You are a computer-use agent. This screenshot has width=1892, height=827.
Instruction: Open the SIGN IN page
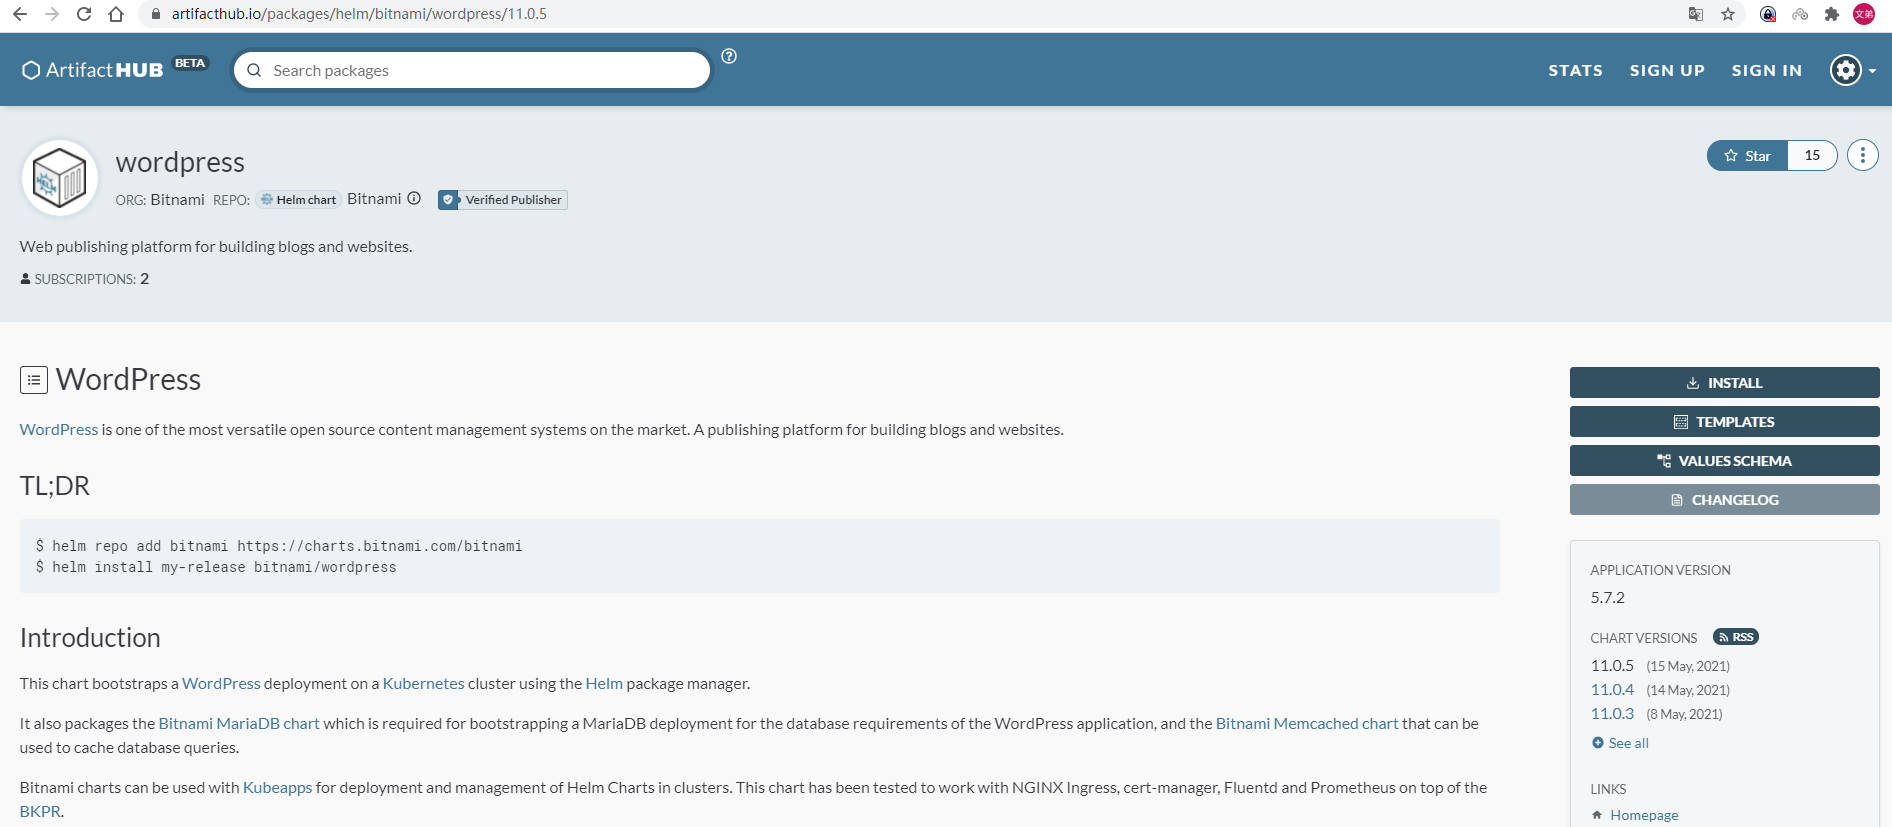[1767, 70]
